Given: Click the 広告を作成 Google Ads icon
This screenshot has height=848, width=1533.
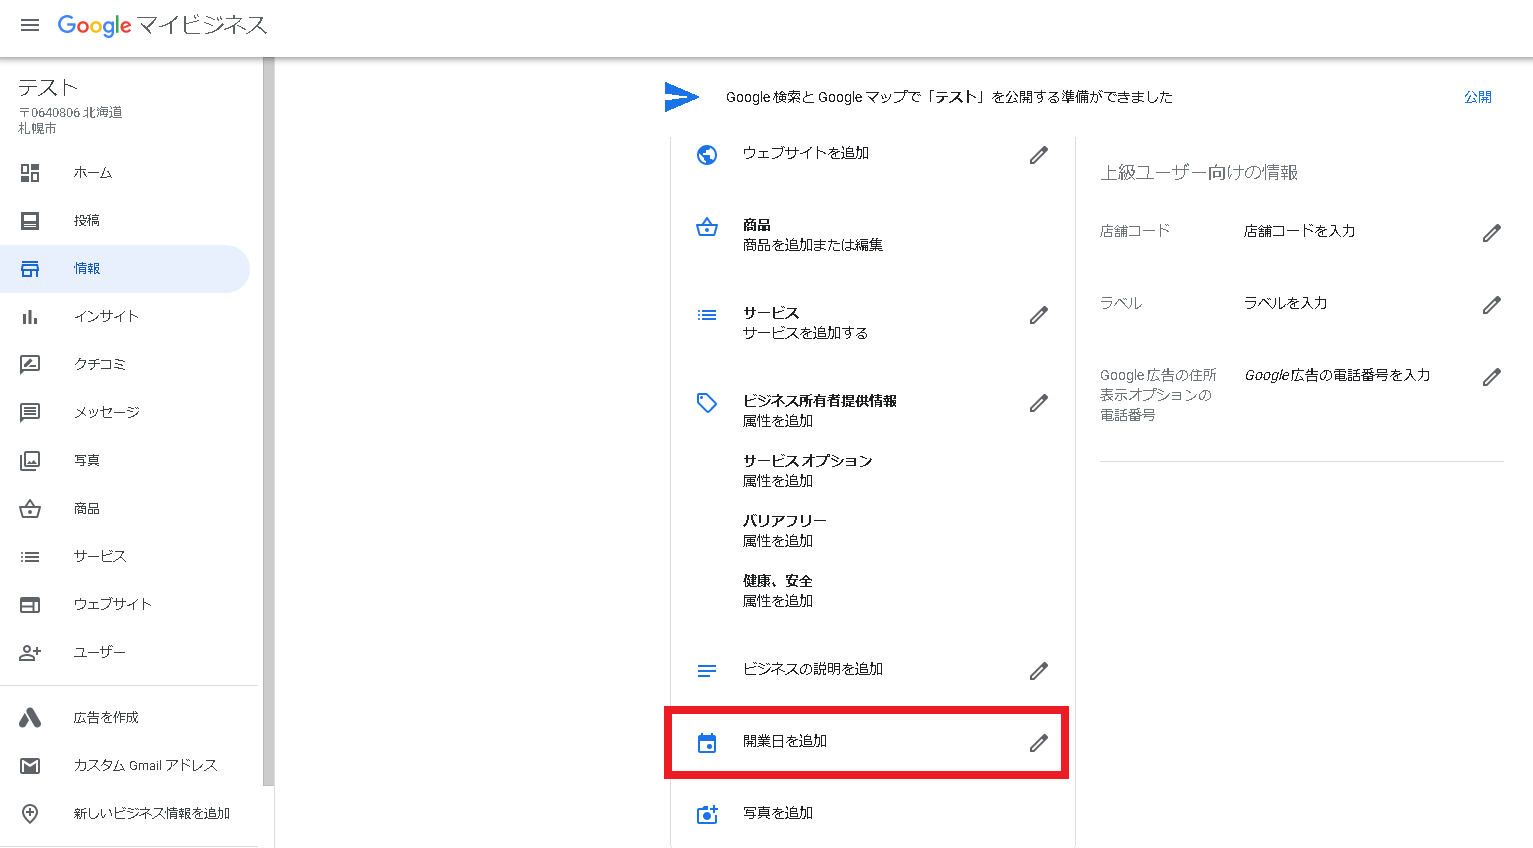Looking at the screenshot, I should click(x=30, y=718).
